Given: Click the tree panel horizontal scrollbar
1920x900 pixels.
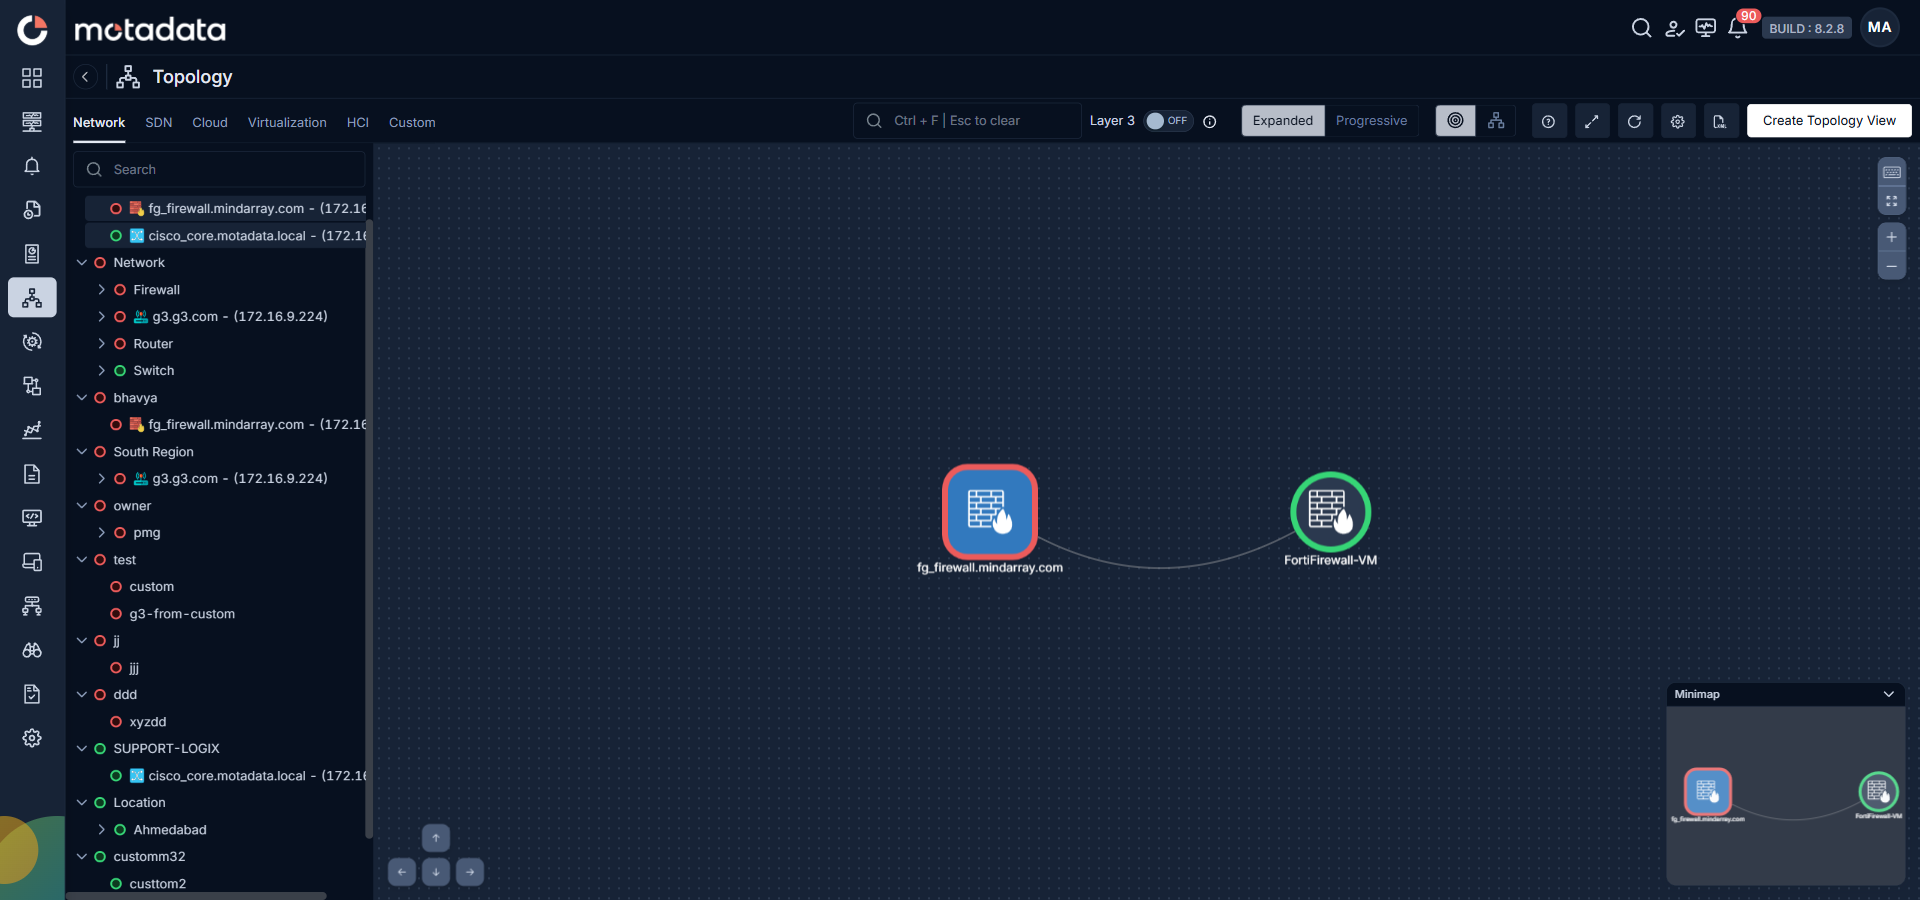Looking at the screenshot, I should (197, 896).
